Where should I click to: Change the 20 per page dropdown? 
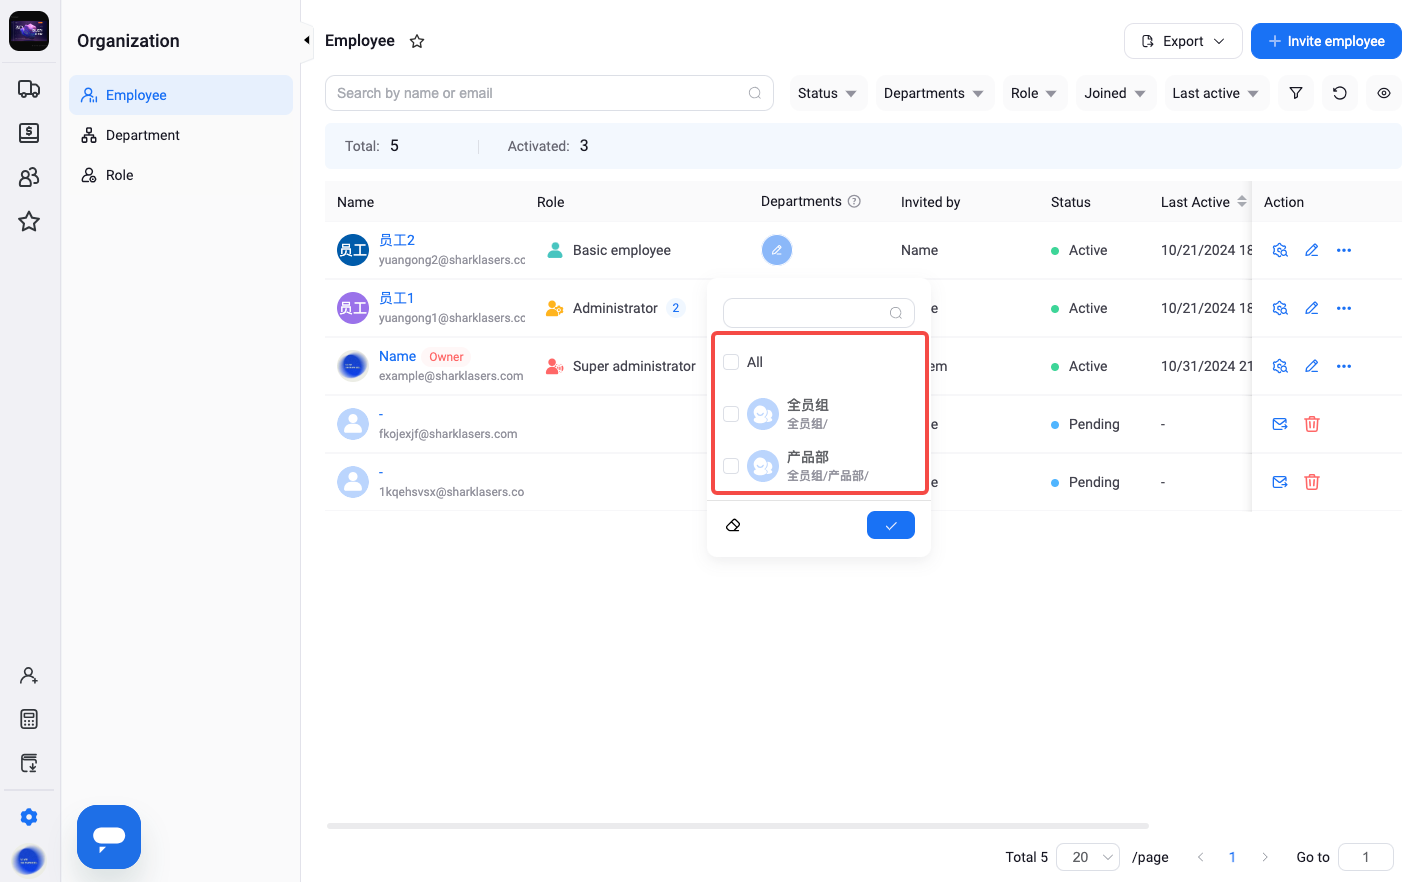pyautogui.click(x=1088, y=857)
